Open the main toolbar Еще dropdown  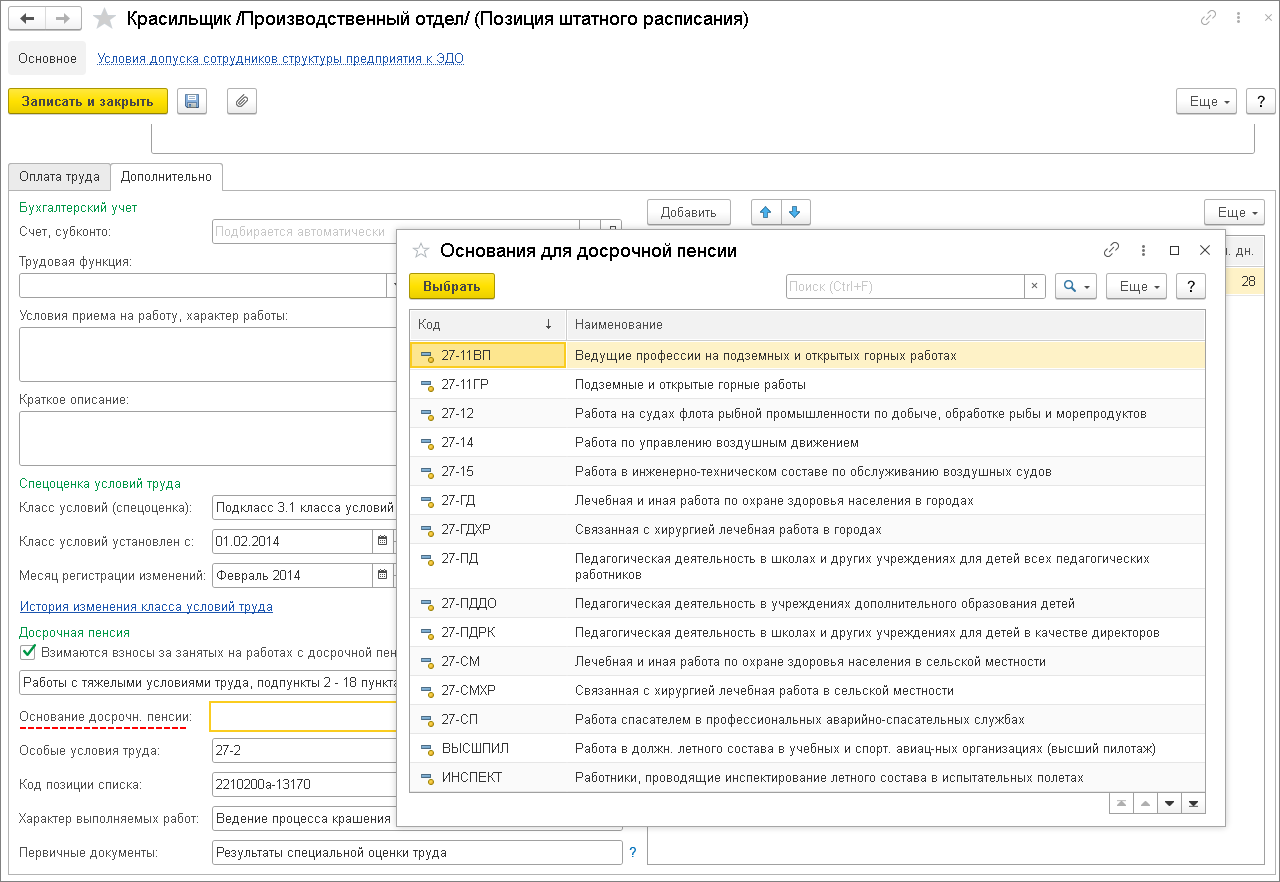(x=1210, y=101)
